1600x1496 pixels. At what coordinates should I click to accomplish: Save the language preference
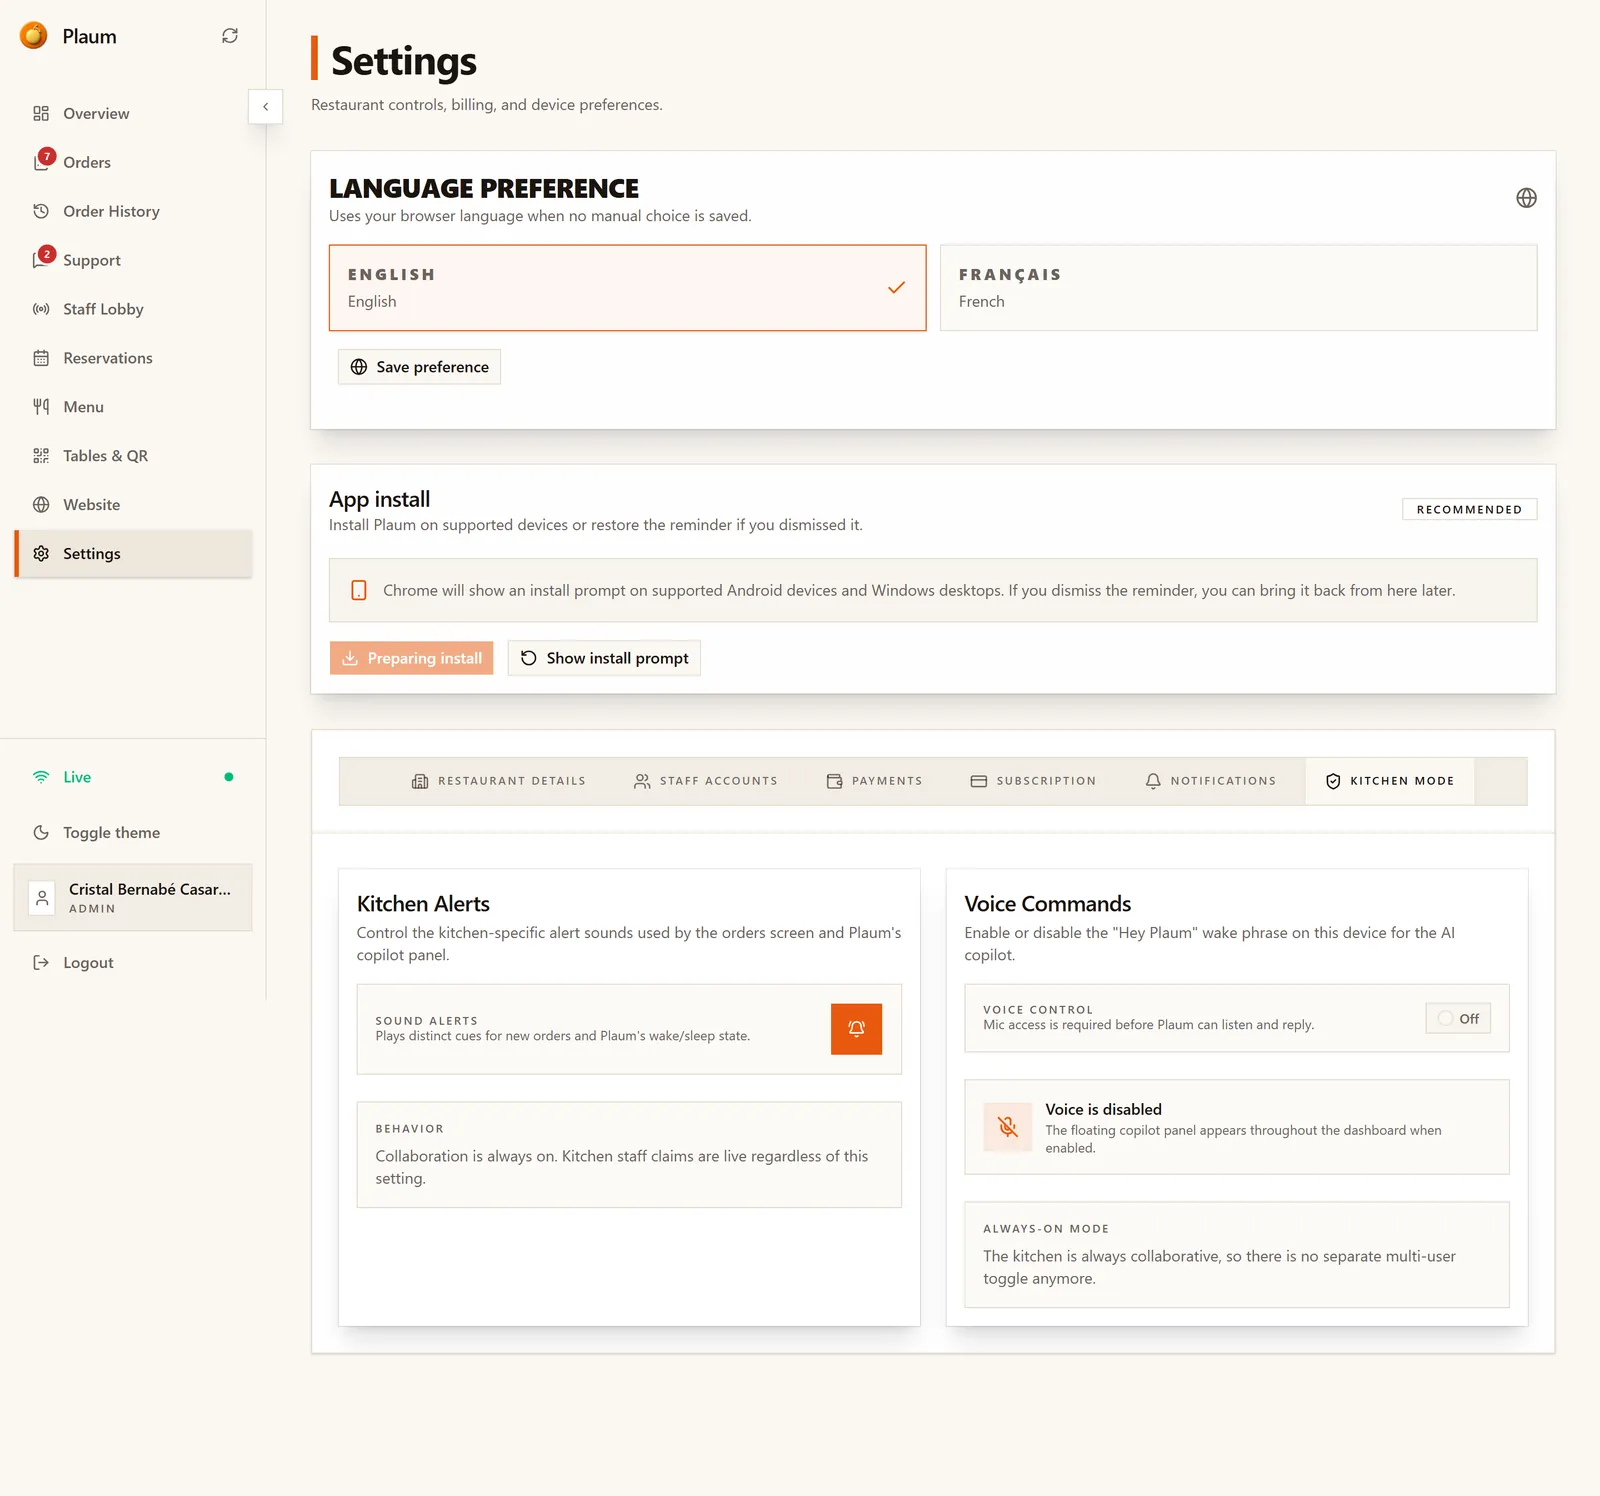coord(419,367)
